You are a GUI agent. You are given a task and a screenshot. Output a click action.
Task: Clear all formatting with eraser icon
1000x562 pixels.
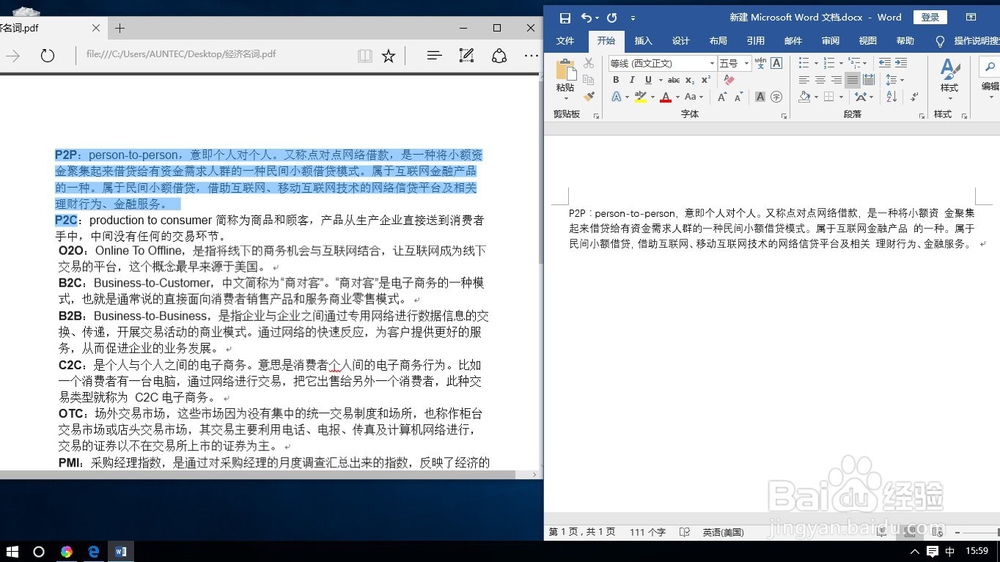pyautogui.click(x=729, y=80)
